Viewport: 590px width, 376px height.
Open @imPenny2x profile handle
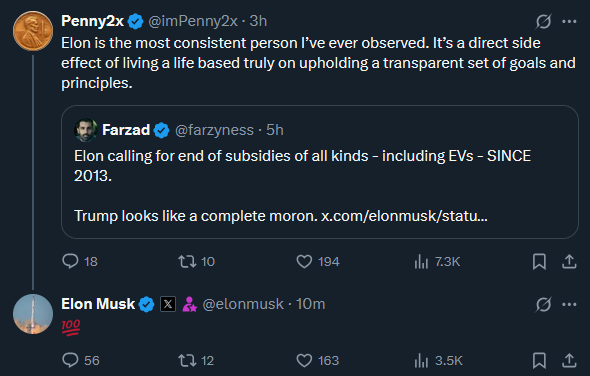[x=193, y=21]
